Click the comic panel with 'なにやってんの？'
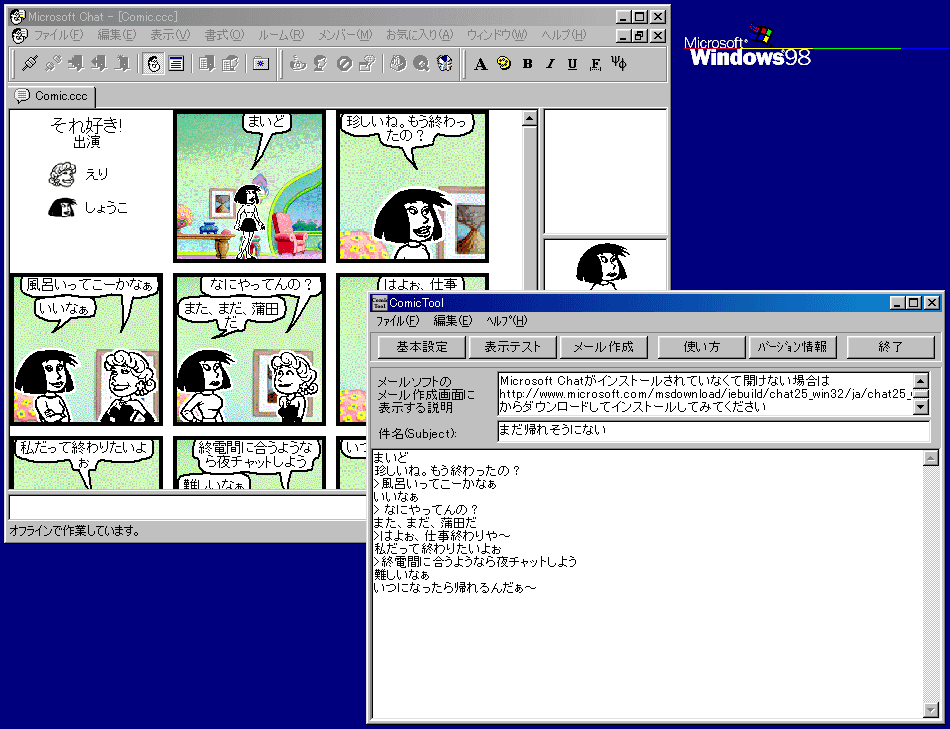This screenshot has width=950, height=729. click(250, 349)
